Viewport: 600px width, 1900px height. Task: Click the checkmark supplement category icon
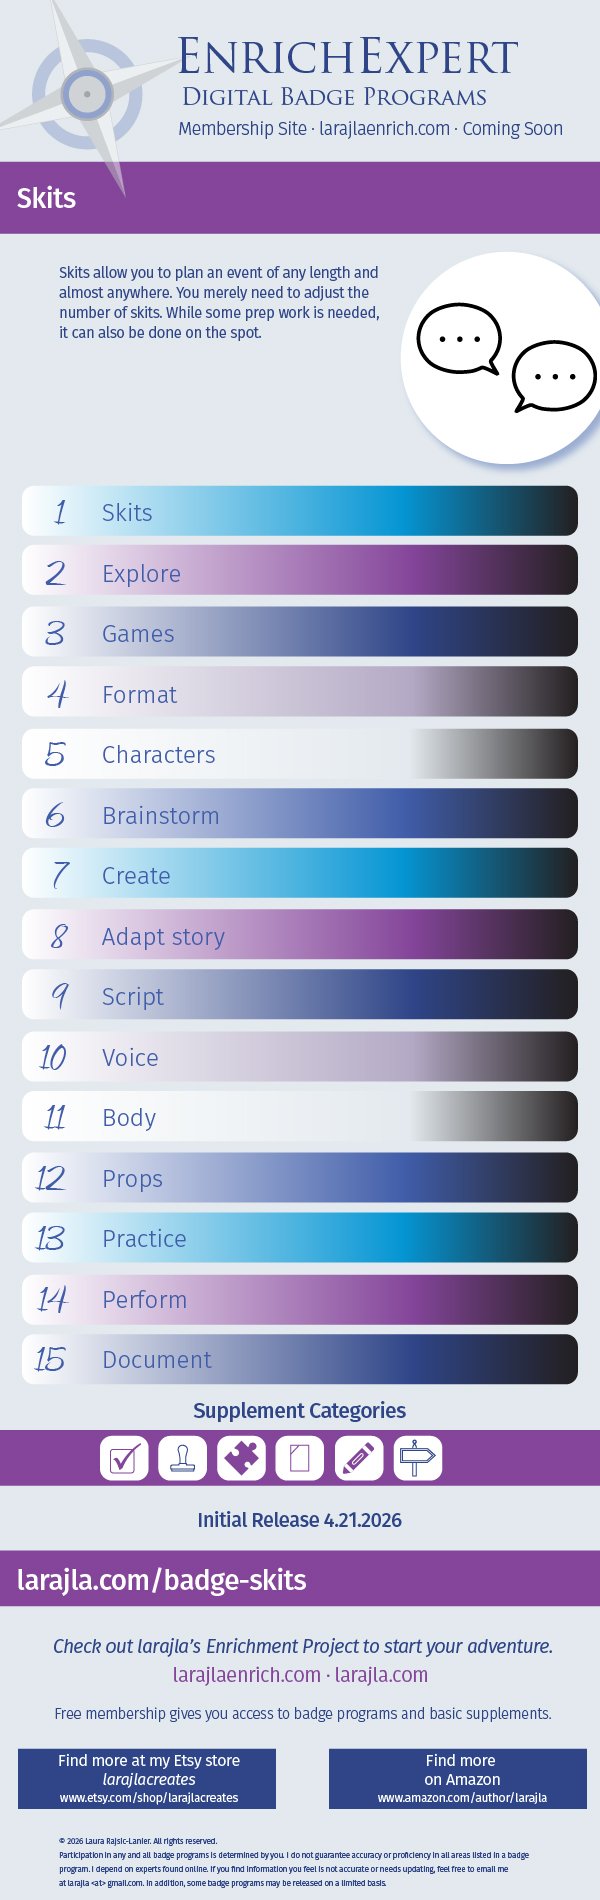tap(124, 1458)
